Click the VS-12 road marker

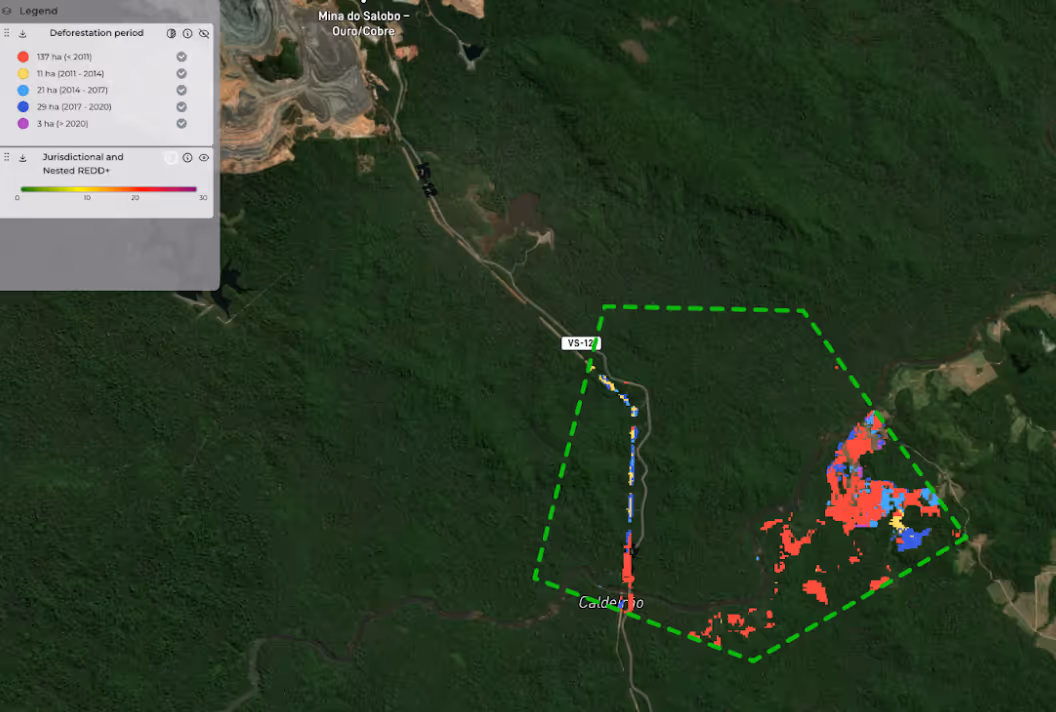580,342
